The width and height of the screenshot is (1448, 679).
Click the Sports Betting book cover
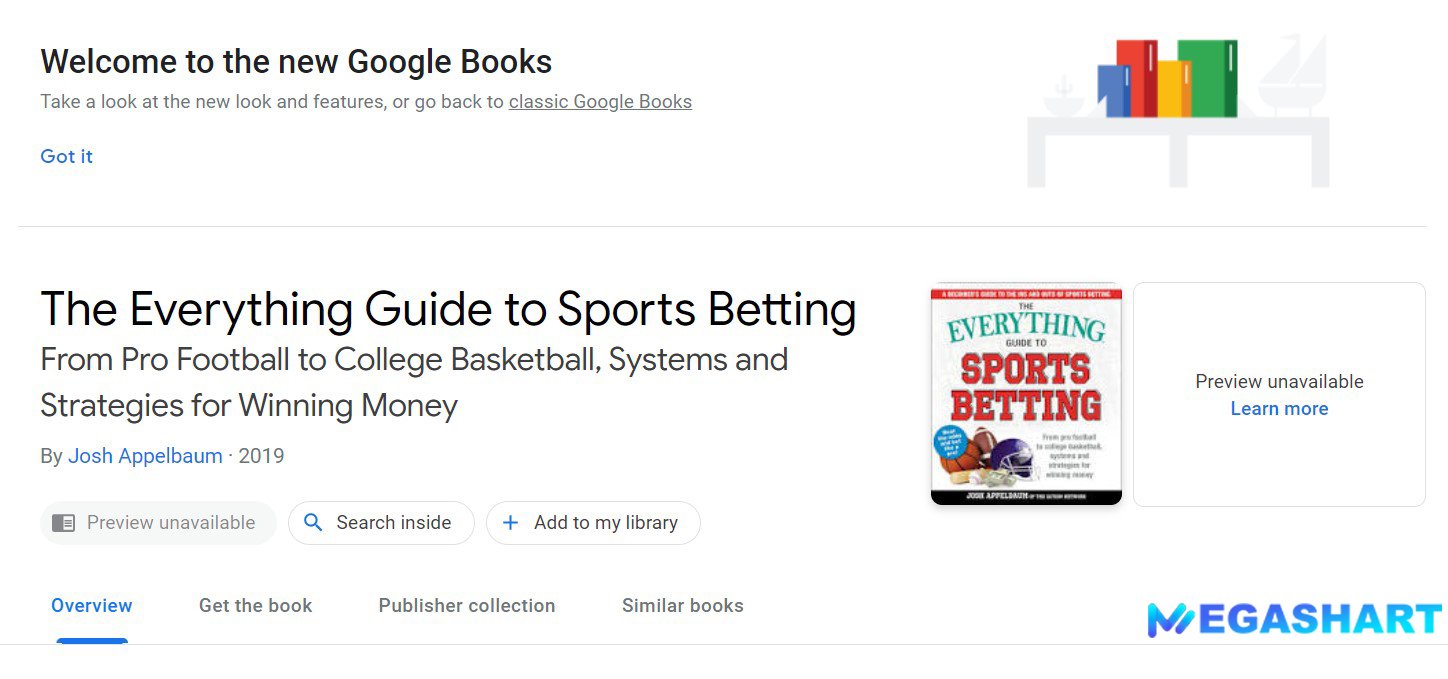pos(1025,394)
